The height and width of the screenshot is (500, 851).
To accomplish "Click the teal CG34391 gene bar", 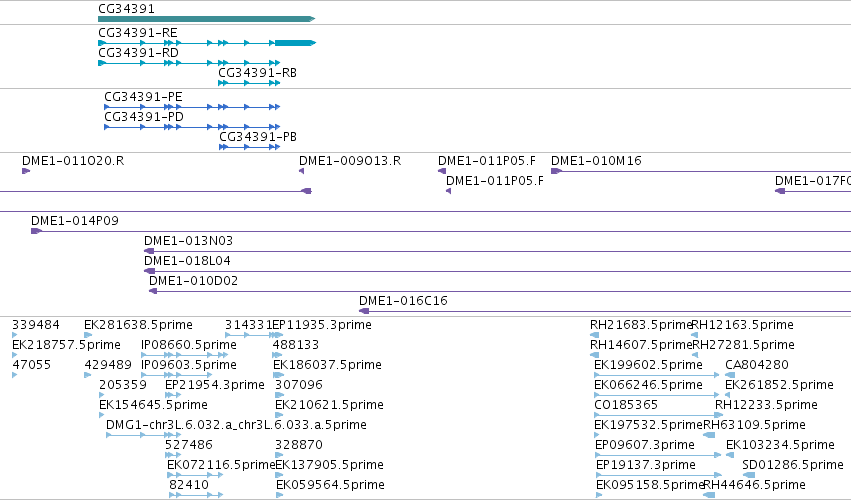I will tap(206, 19).
